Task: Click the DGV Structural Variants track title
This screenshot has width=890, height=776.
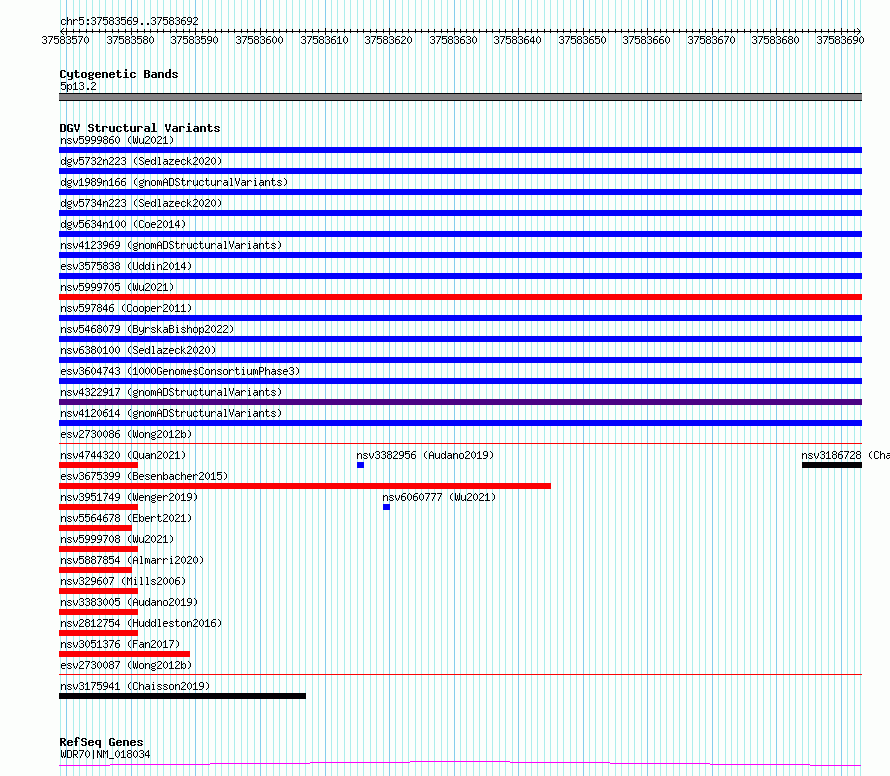Action: 140,128
